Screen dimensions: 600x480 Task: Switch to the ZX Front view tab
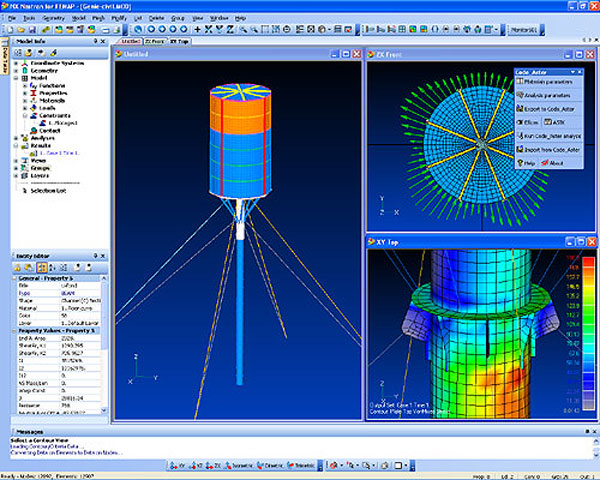point(154,41)
